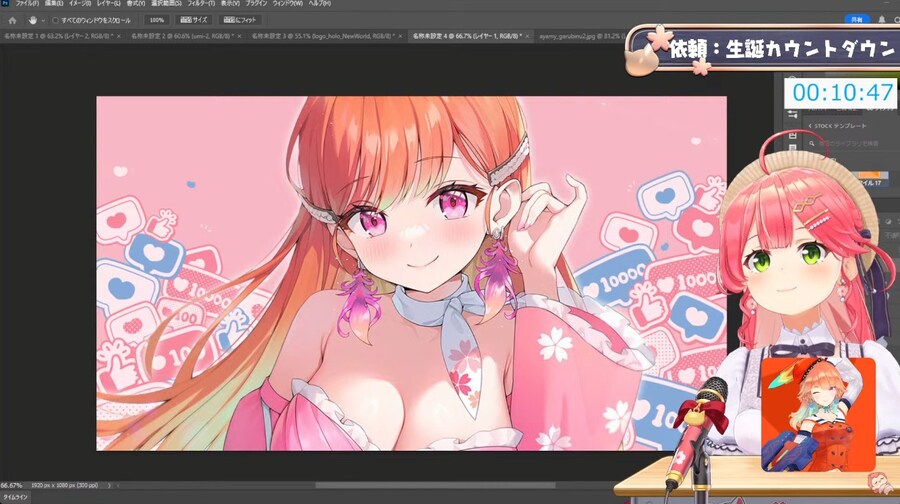Screen dimensions: 900x504
Task: Expand the status bar info arrow
Action: [109, 486]
